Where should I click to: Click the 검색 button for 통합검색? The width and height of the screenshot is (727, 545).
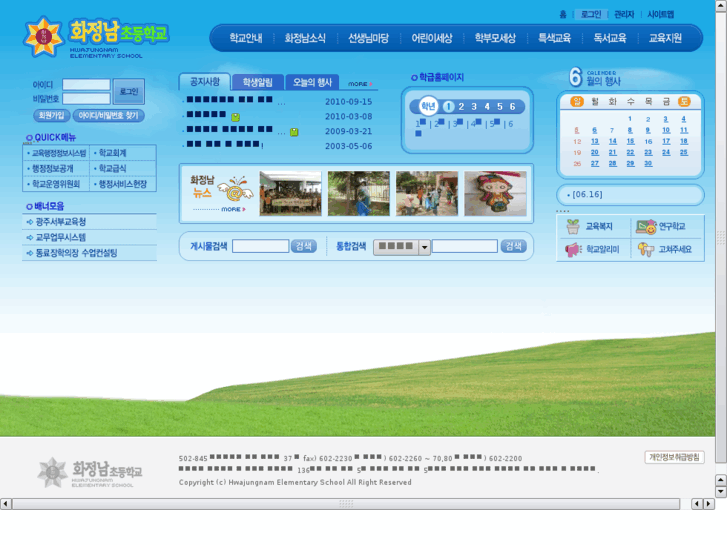coord(514,246)
